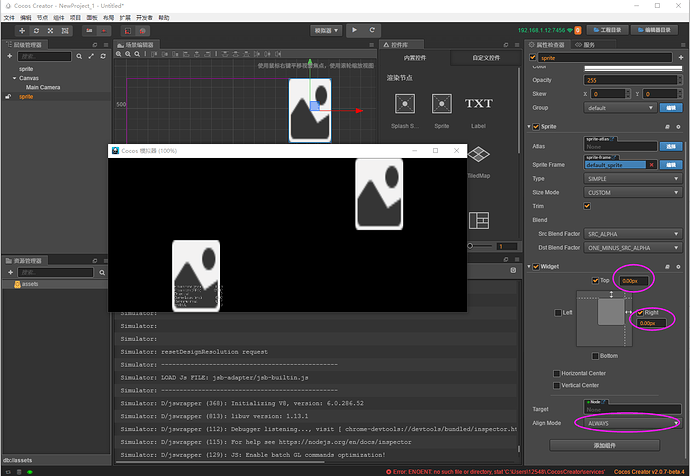Image resolution: width=690 pixels, height=476 pixels.
Task: Click the white Color swatch
Action: click(633, 68)
